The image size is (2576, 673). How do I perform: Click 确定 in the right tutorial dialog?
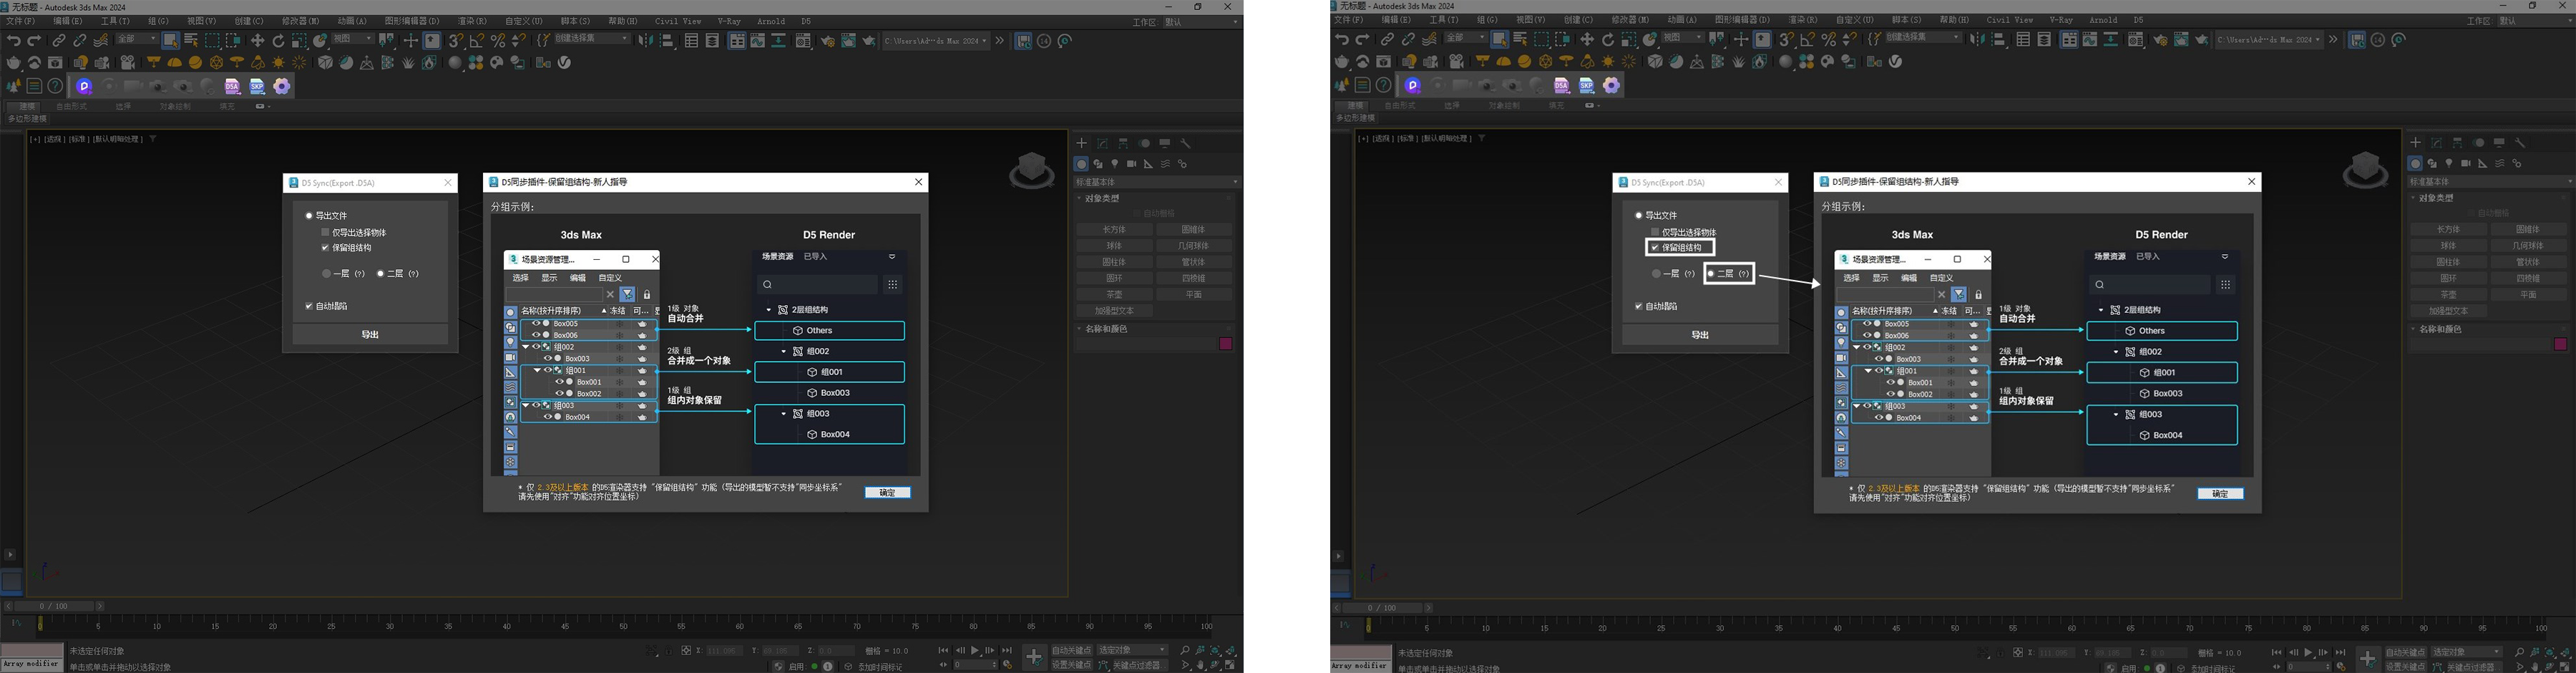coord(2220,494)
